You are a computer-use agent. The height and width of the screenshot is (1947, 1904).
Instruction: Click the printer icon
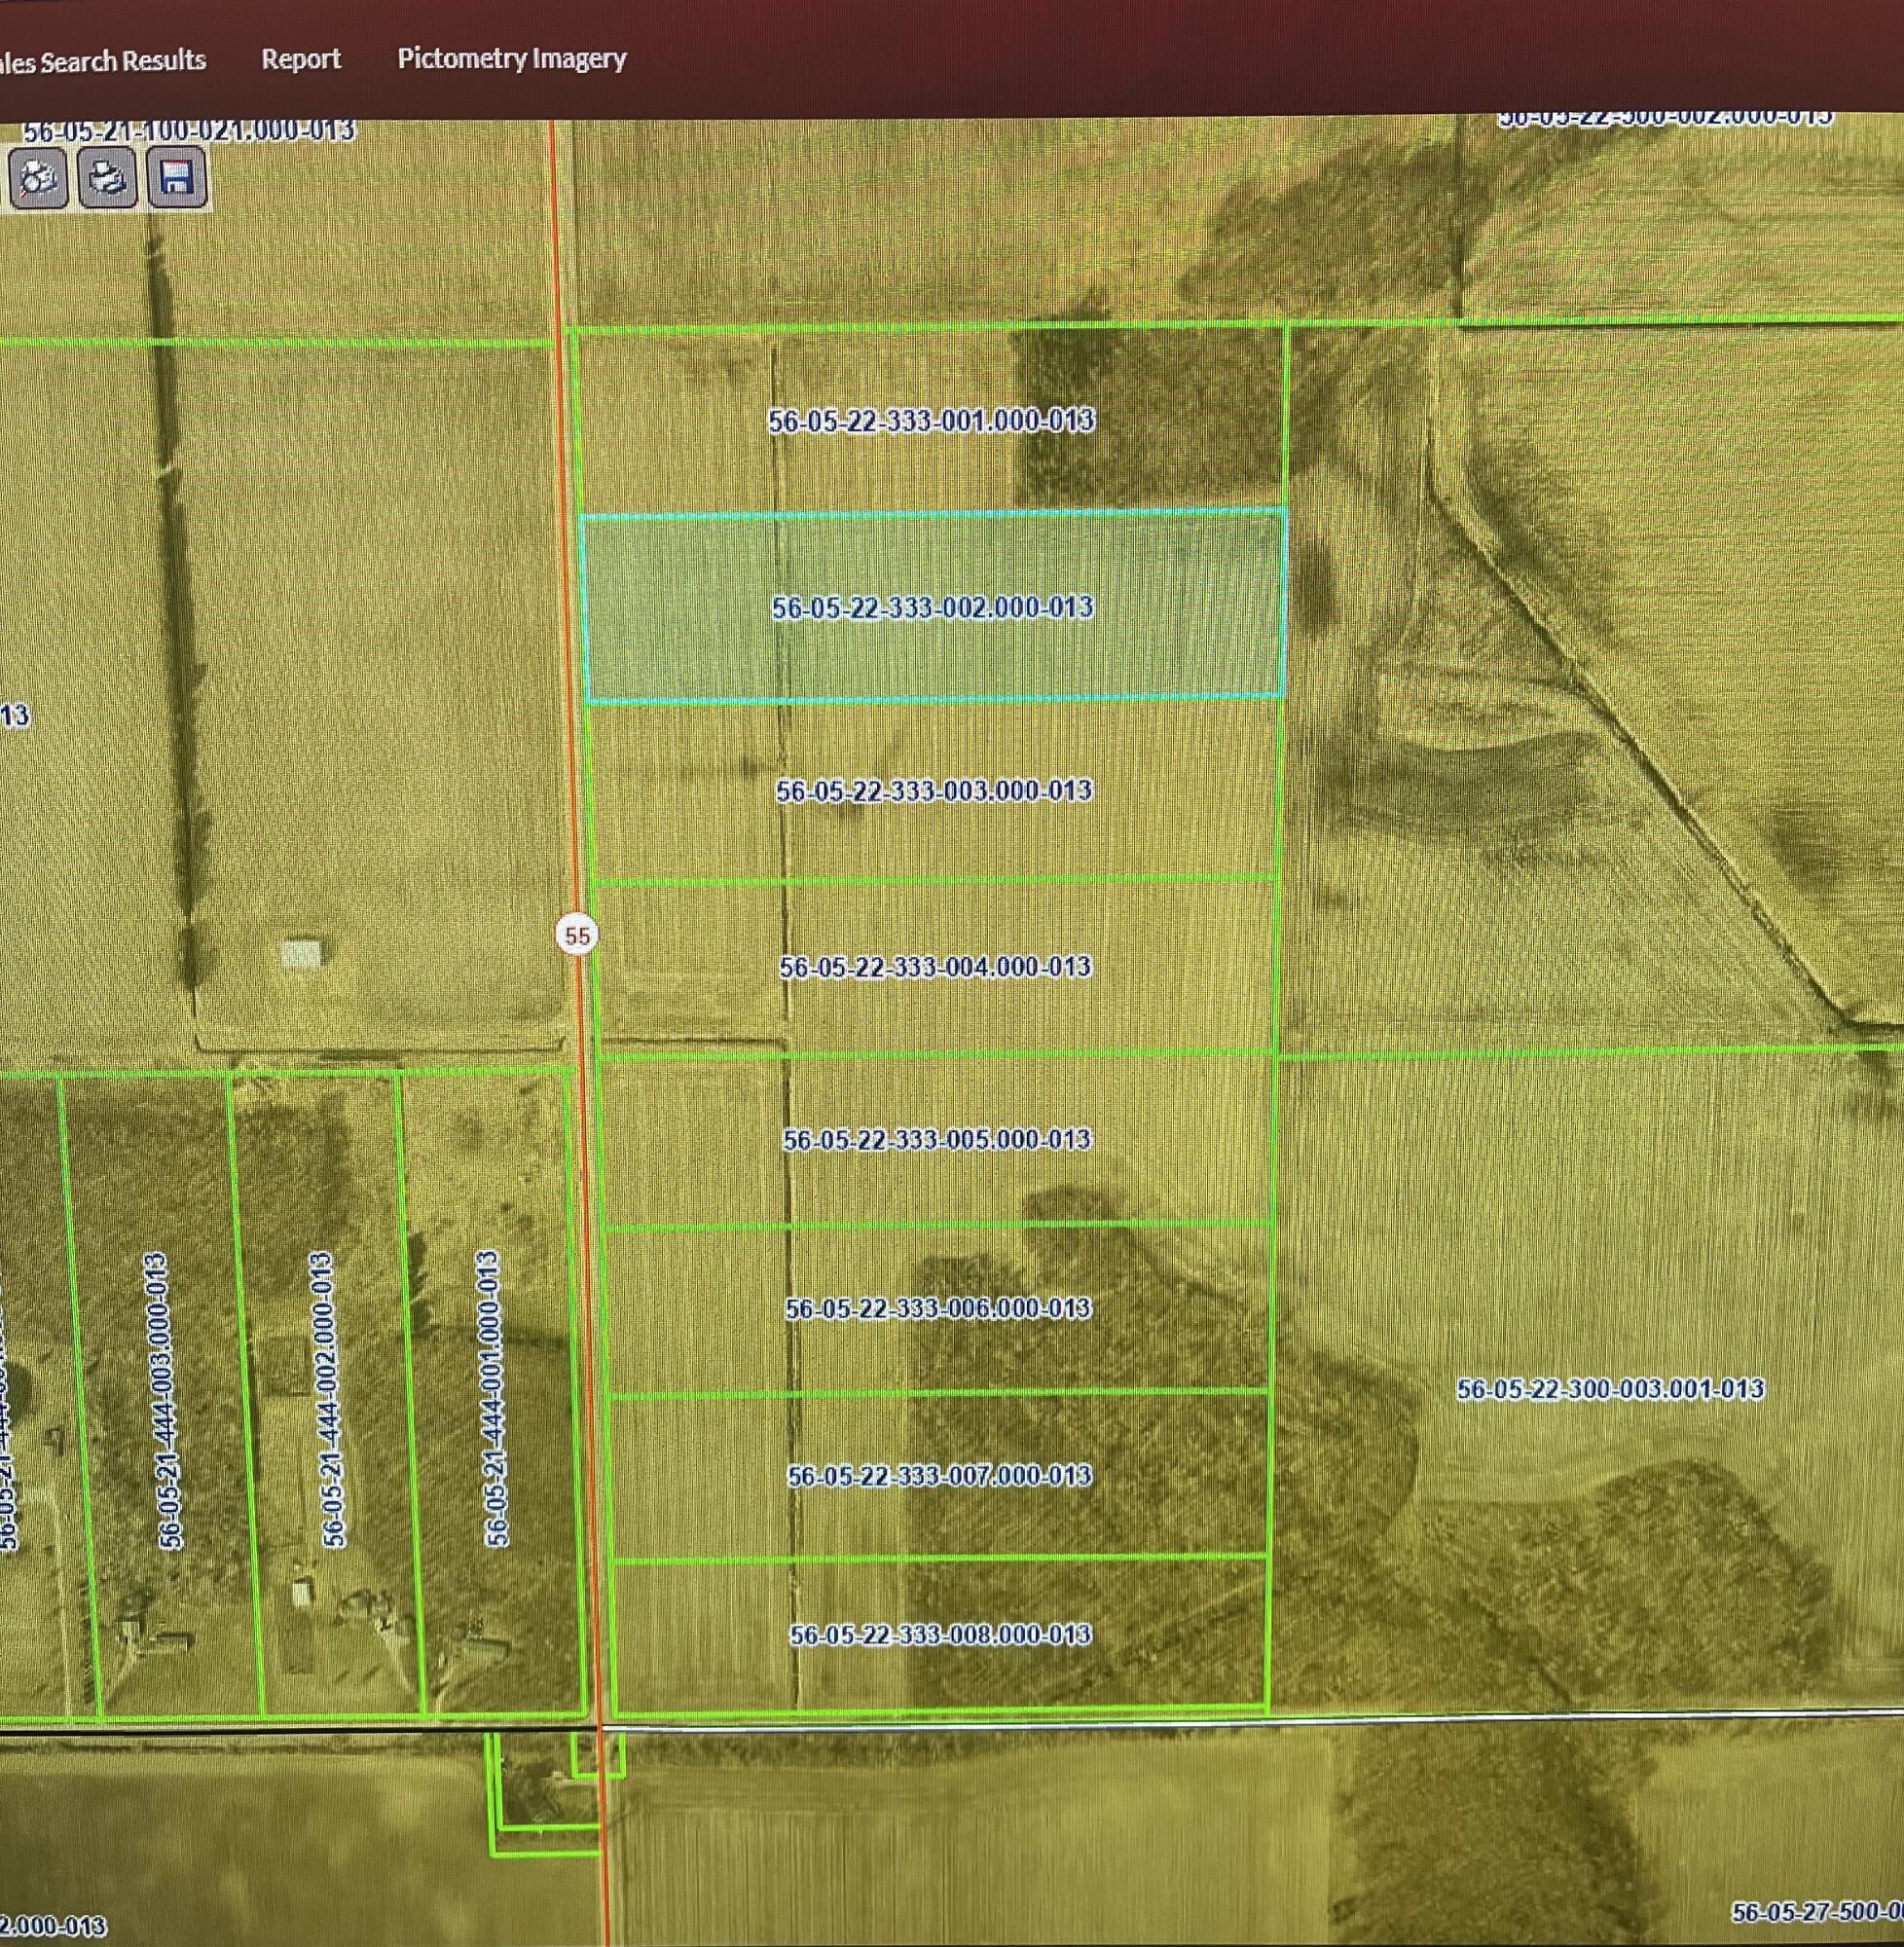click(x=107, y=177)
